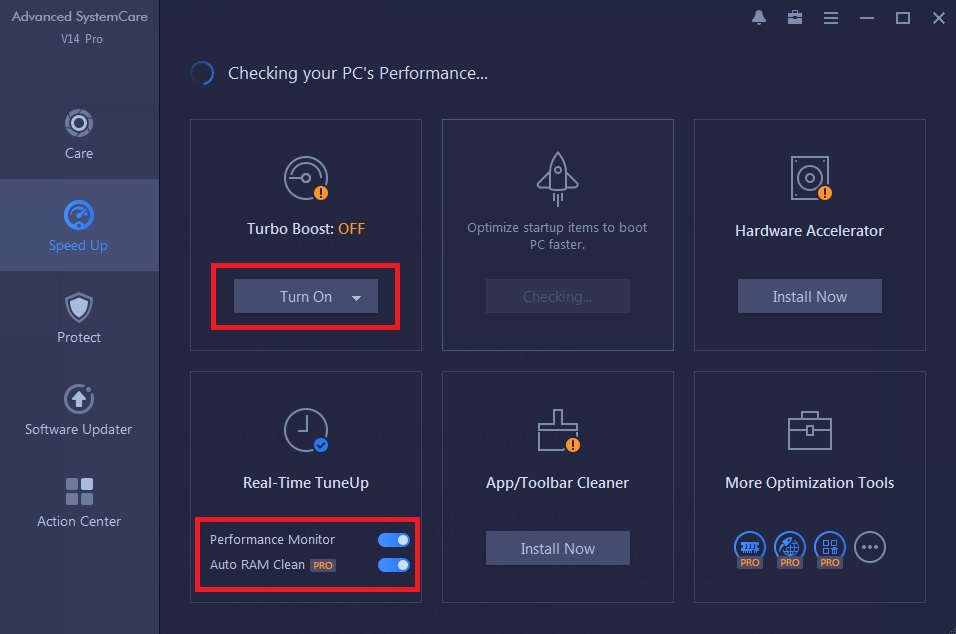Image resolution: width=956 pixels, height=634 pixels.
Task: Install the Hardware Accelerator now
Action: tap(809, 295)
